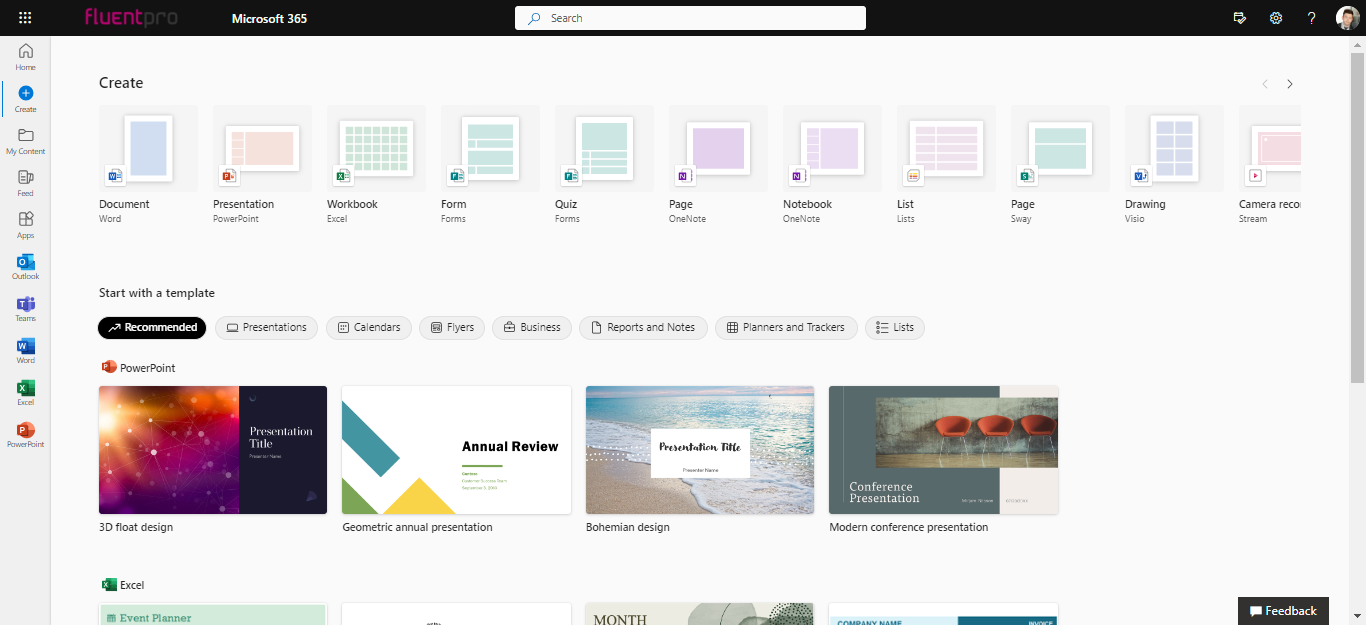Viewport: 1366px width, 625px height.
Task: Select the Lists template filter
Action: pyautogui.click(x=895, y=327)
